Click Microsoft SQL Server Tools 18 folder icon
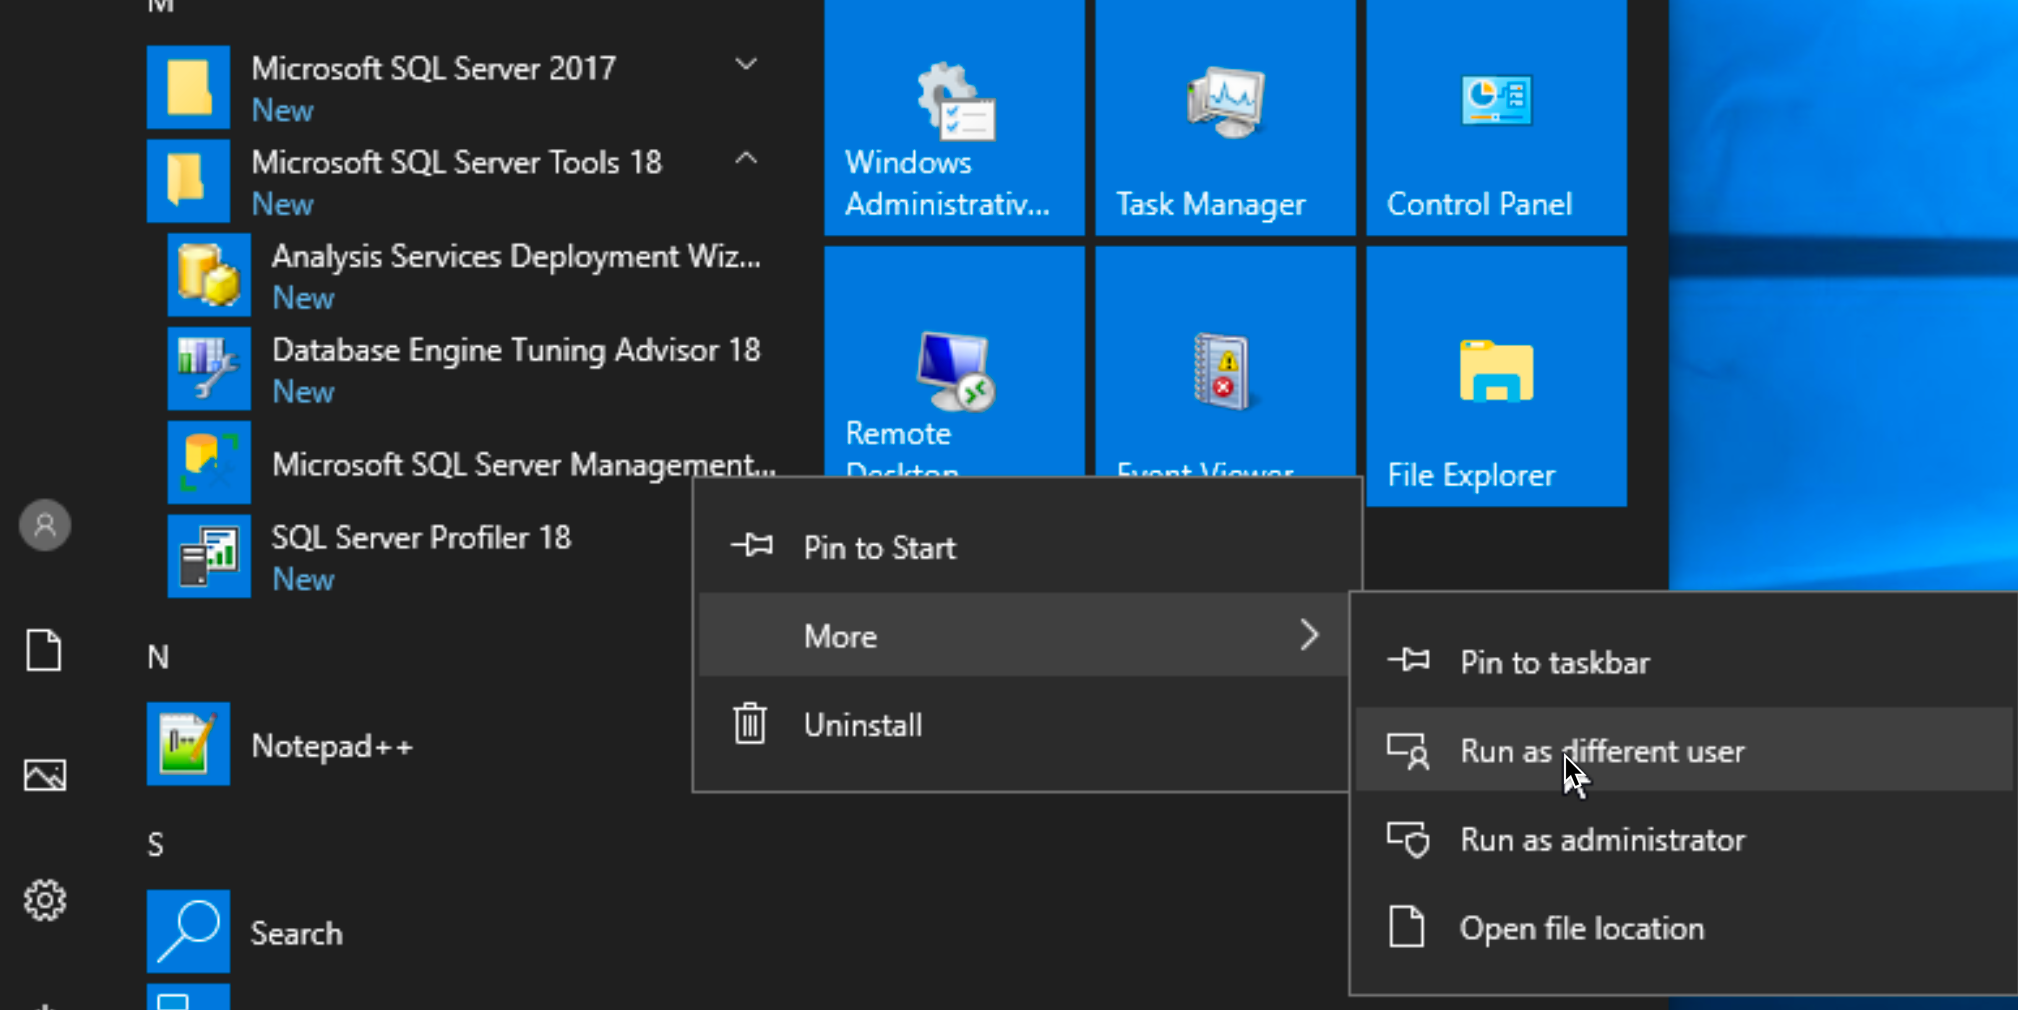This screenshot has height=1010, width=2018. click(x=188, y=181)
